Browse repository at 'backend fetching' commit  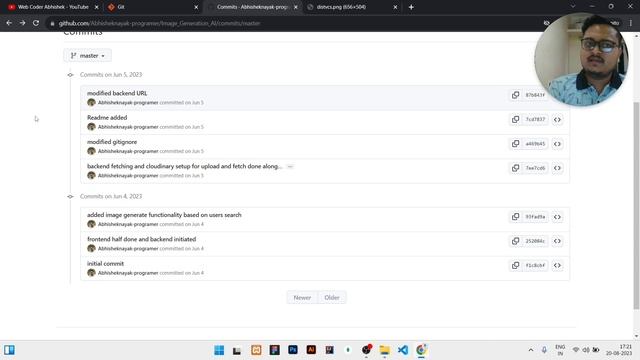tap(557, 168)
